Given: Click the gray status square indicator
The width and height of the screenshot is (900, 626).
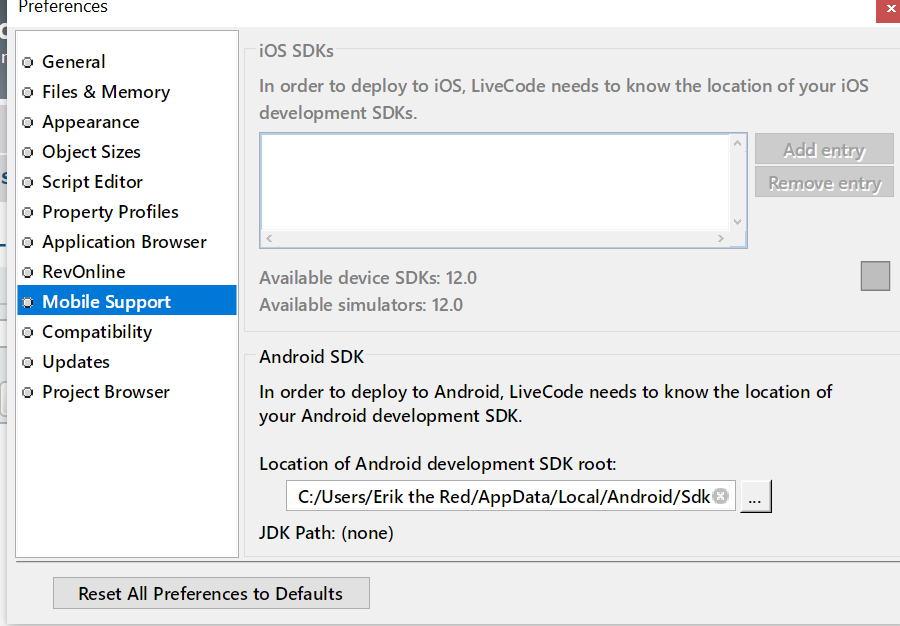Looking at the screenshot, I should [875, 276].
